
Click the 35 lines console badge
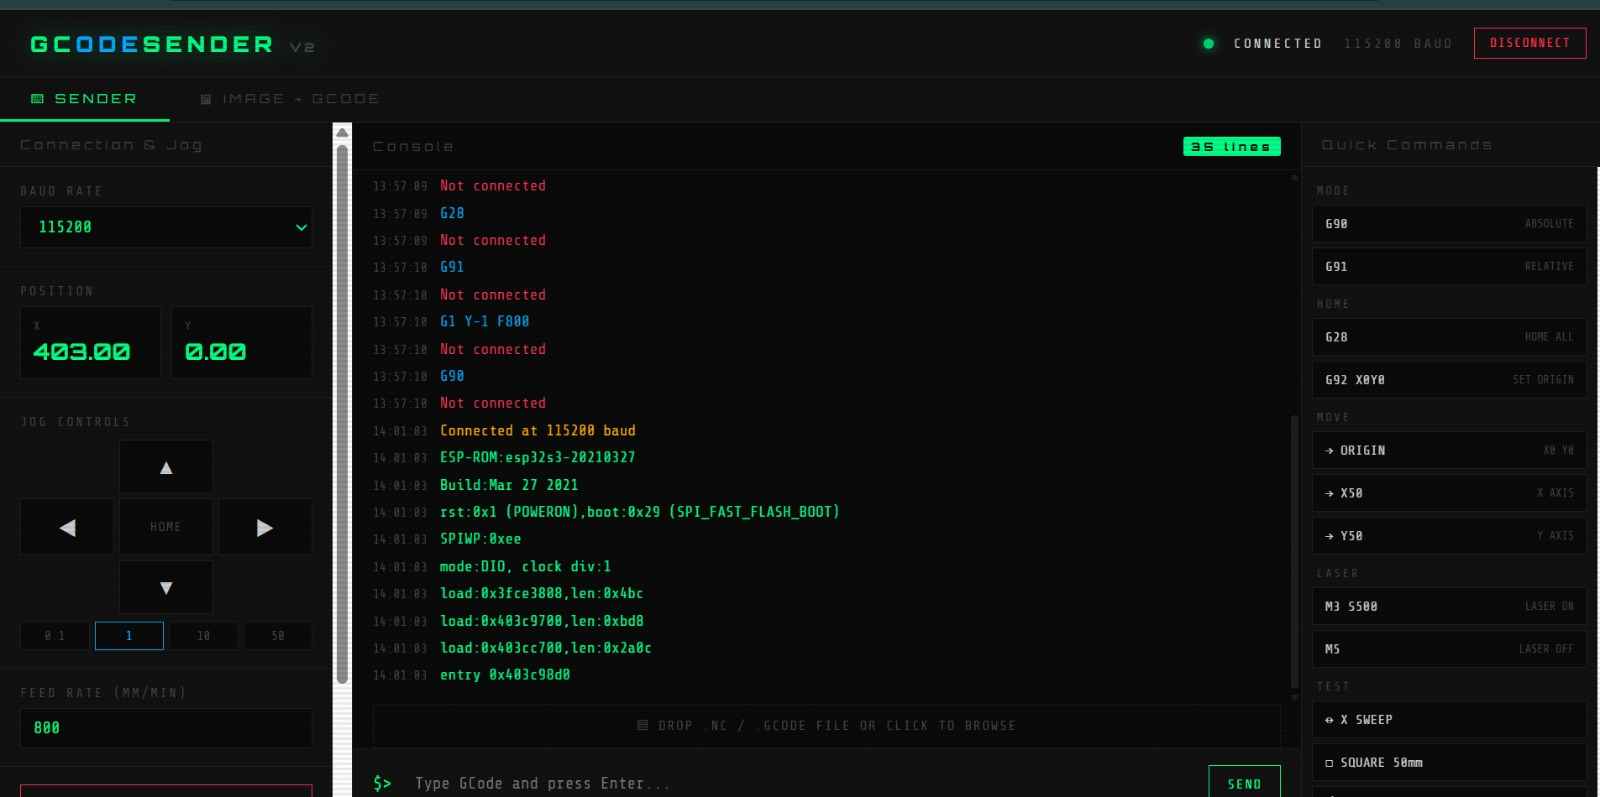point(1231,146)
